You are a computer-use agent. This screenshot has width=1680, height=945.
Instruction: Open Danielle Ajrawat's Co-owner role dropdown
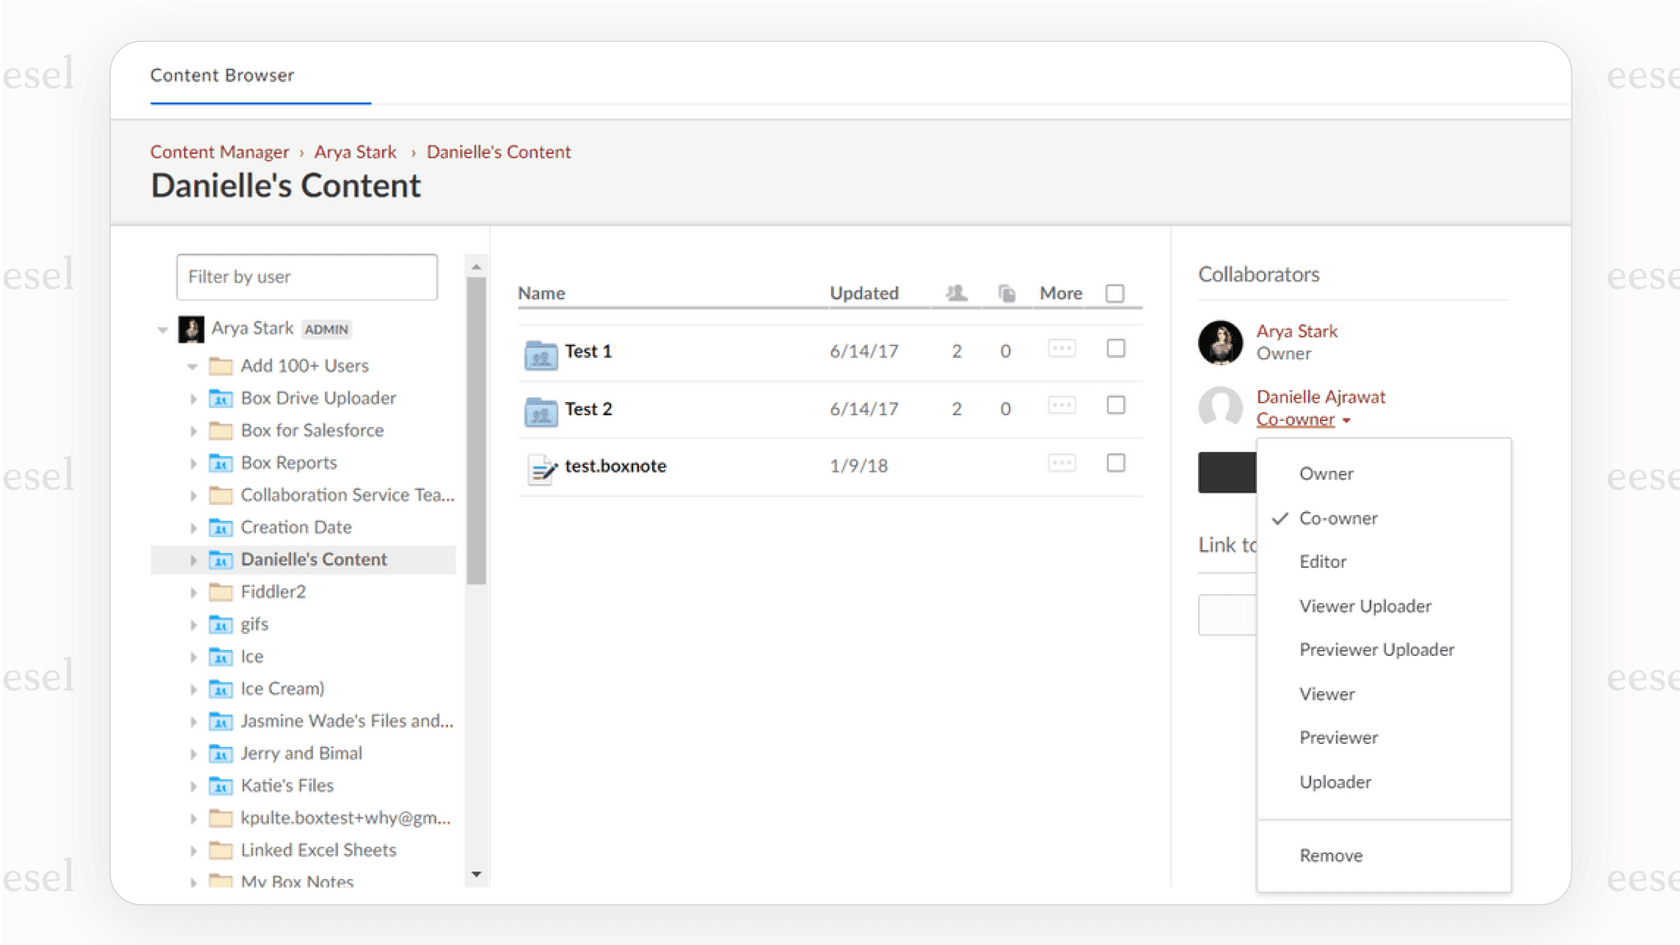click(x=1303, y=419)
